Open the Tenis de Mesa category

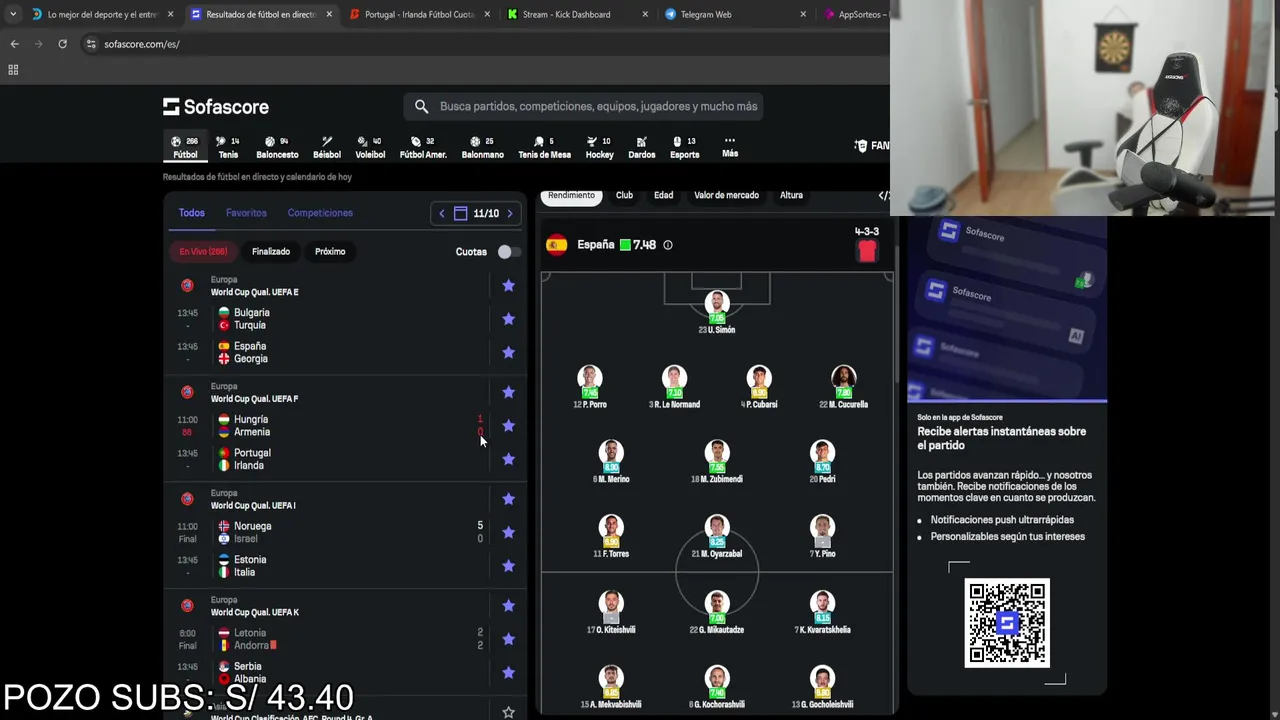coord(544,147)
